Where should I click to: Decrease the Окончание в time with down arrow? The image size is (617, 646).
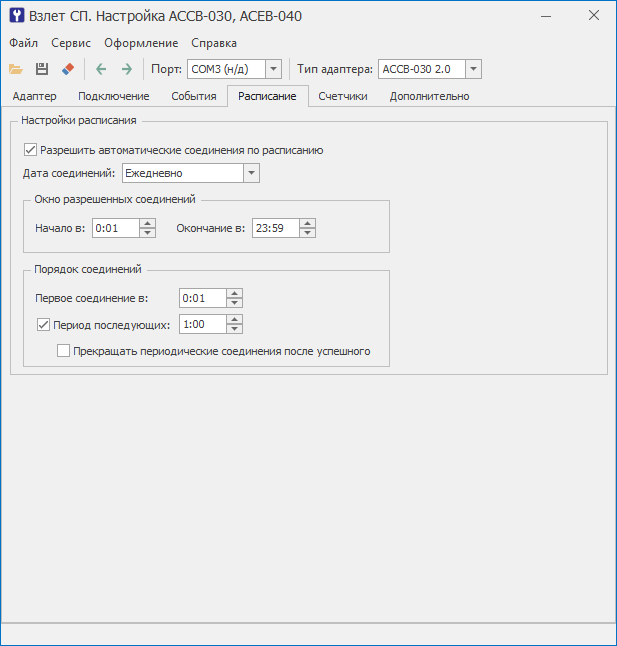click(307, 233)
